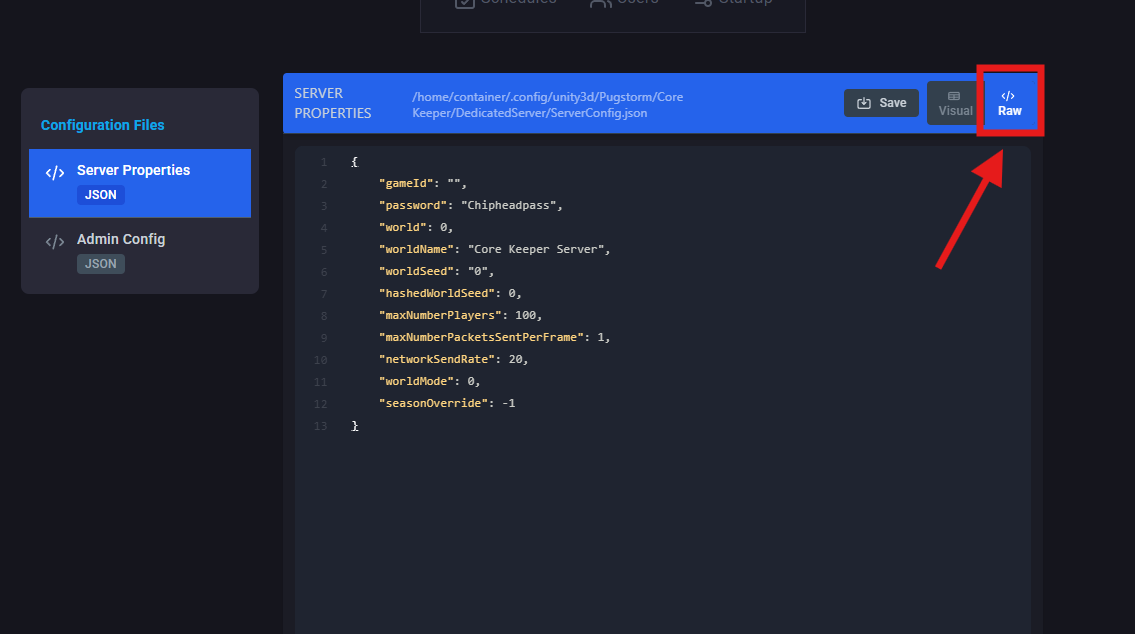The height and width of the screenshot is (634, 1135).
Task: Open the Startup tab
Action: [x=733, y=3]
